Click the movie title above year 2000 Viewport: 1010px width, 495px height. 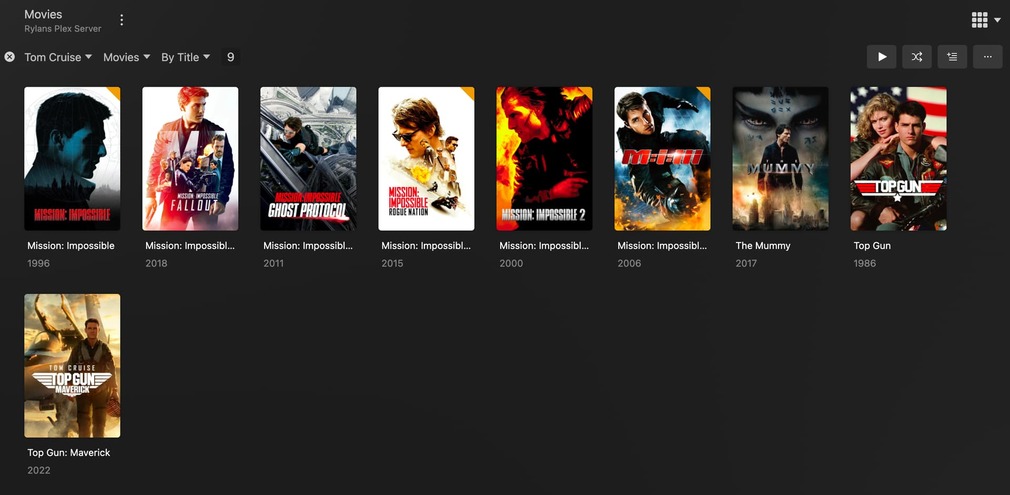tap(544, 246)
